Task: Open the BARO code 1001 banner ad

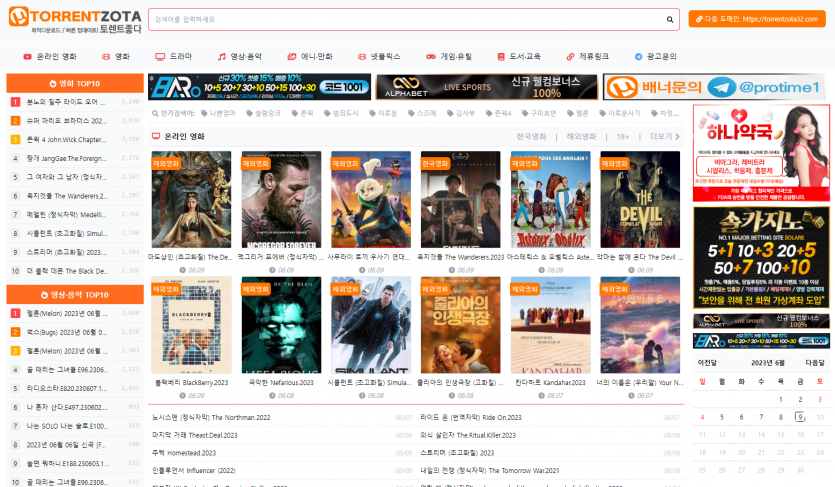Action: [x=259, y=87]
